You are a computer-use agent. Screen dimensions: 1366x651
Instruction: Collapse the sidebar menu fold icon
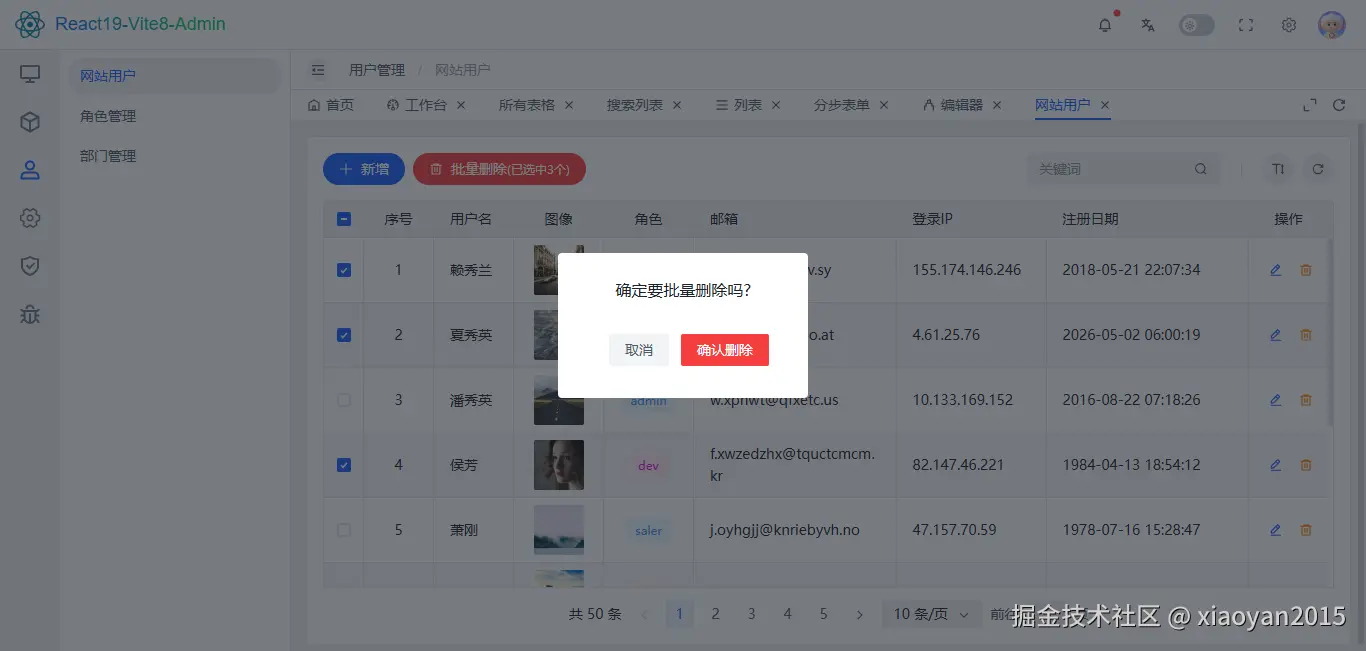coord(318,70)
